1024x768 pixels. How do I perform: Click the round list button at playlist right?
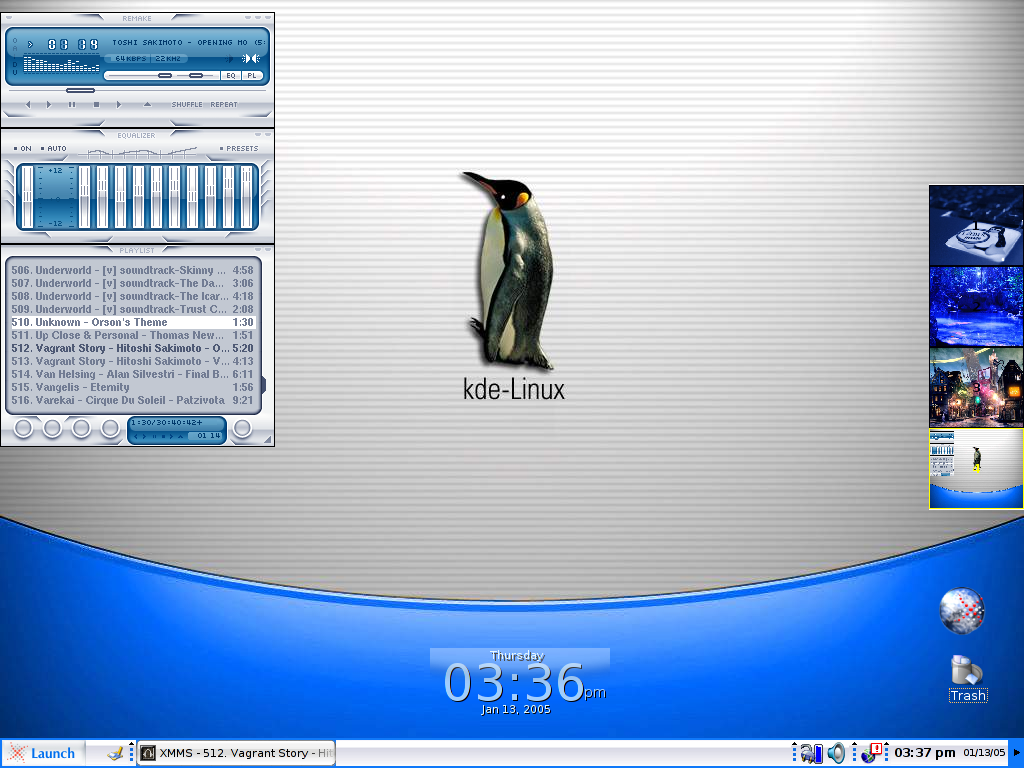point(242,428)
